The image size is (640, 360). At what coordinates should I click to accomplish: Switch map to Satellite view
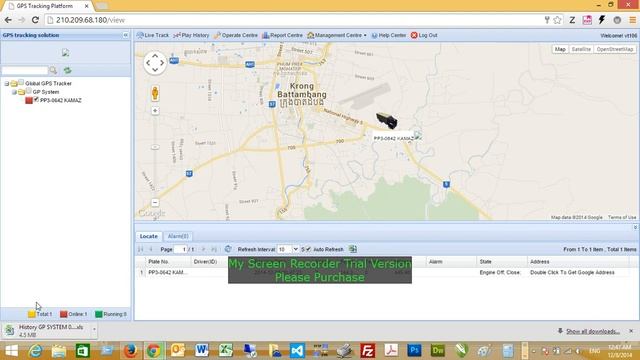click(x=581, y=49)
